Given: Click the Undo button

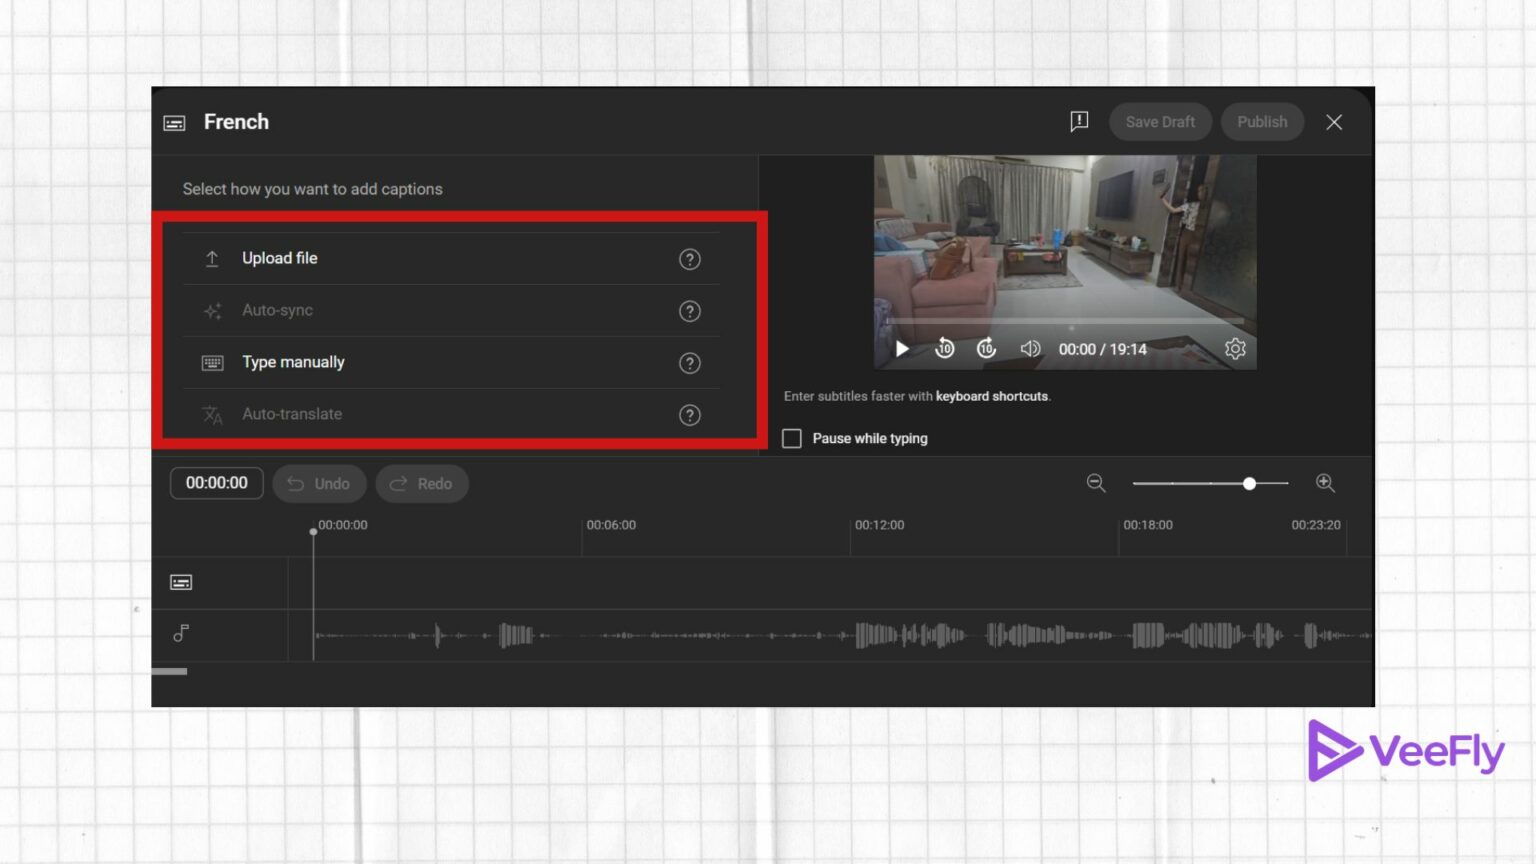Looking at the screenshot, I should coord(319,483).
